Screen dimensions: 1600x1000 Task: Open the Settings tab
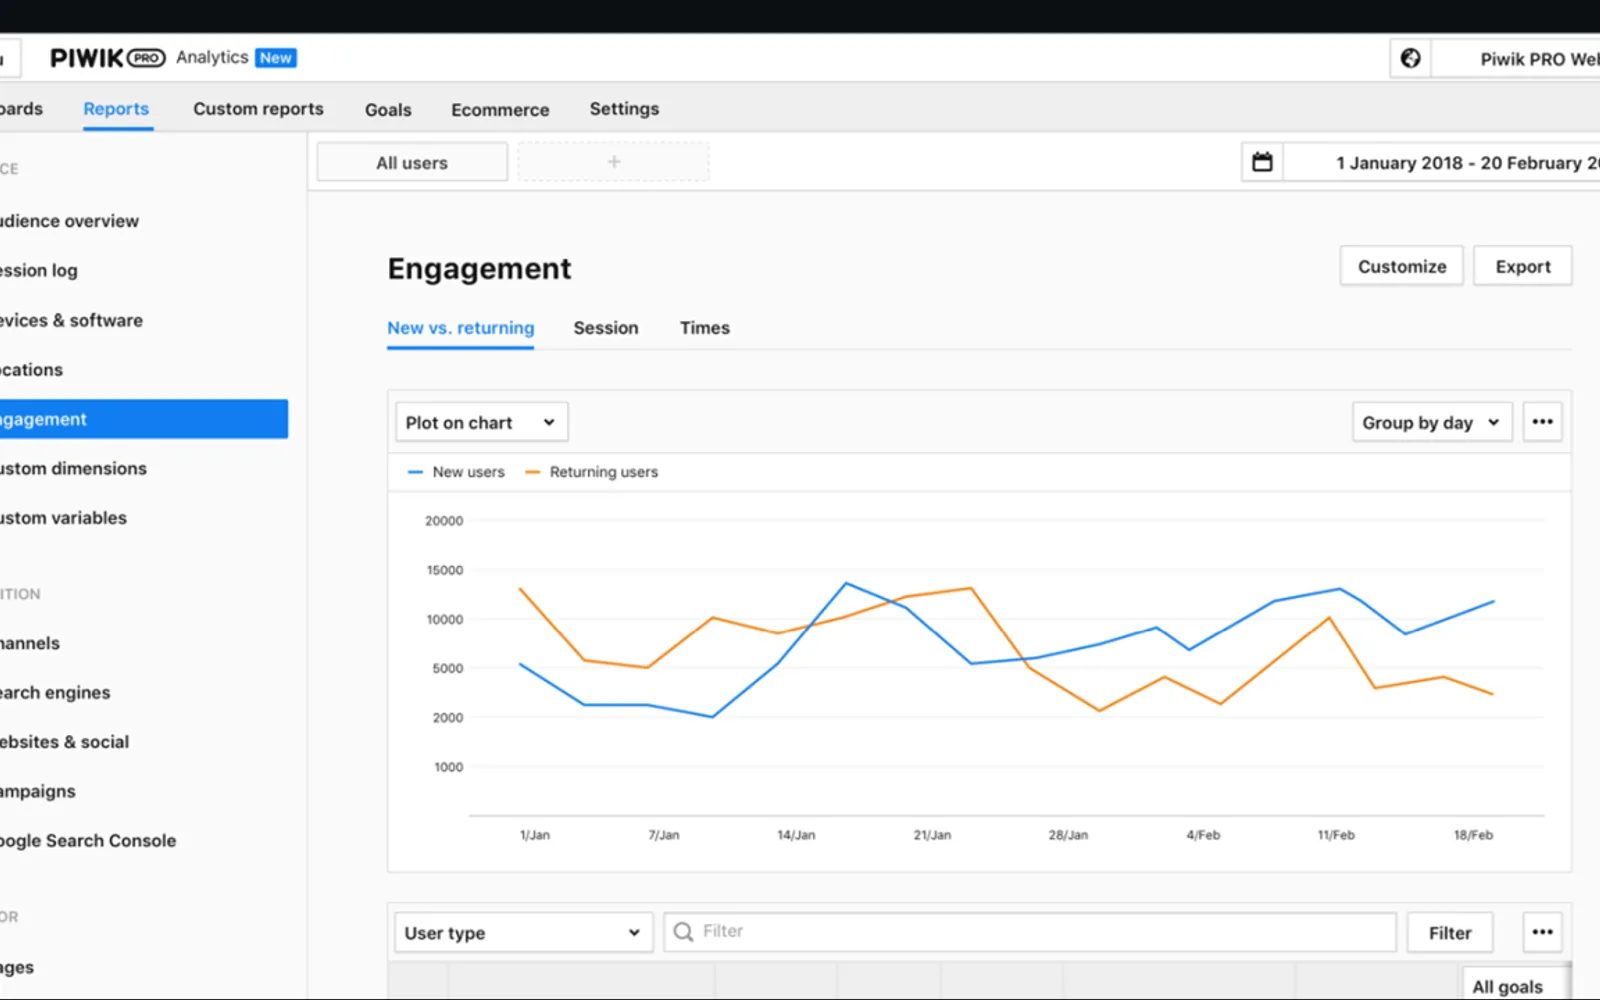(624, 109)
